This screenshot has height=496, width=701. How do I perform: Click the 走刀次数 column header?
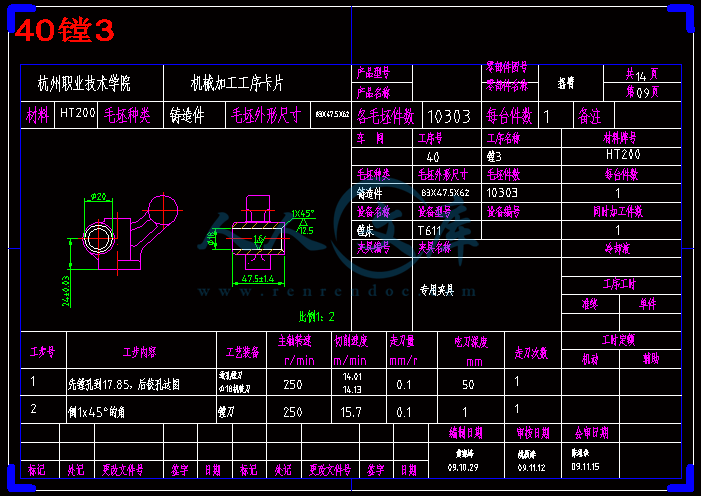tap(532, 353)
